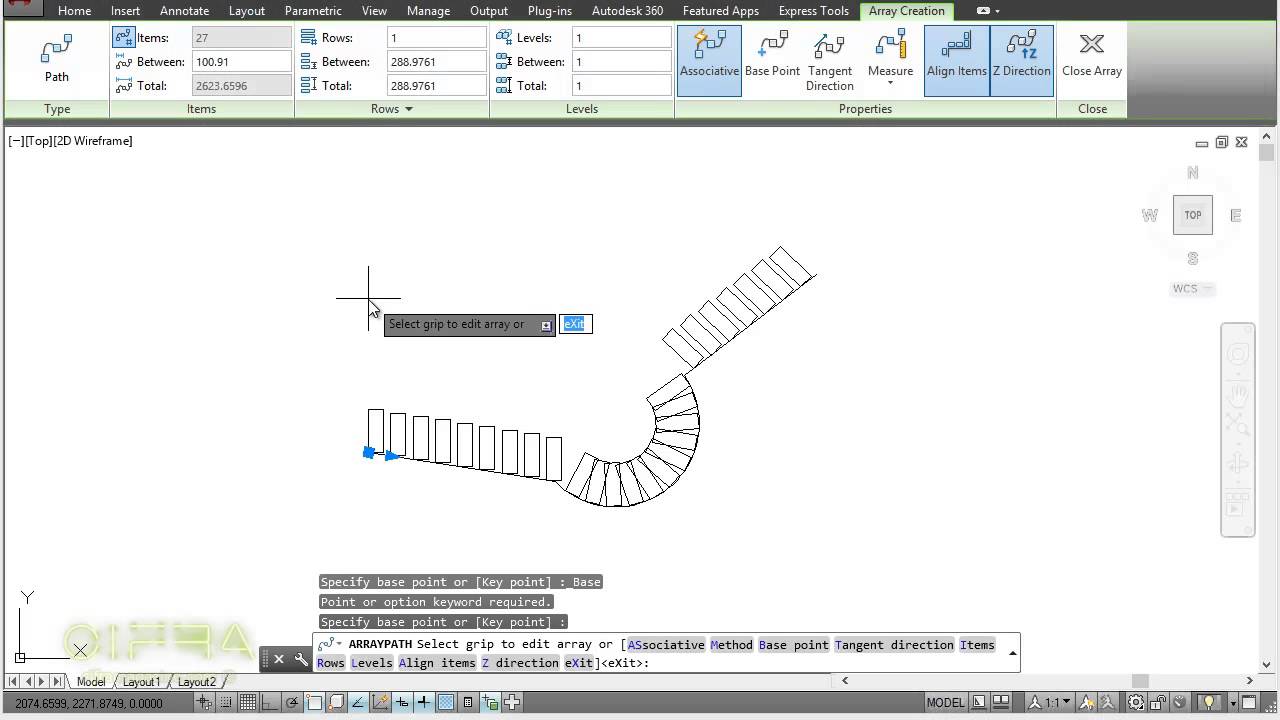Image resolution: width=1280 pixels, height=720 pixels.
Task: Toggle Polar Tracking in status bar
Action: pyautogui.click(x=291, y=702)
